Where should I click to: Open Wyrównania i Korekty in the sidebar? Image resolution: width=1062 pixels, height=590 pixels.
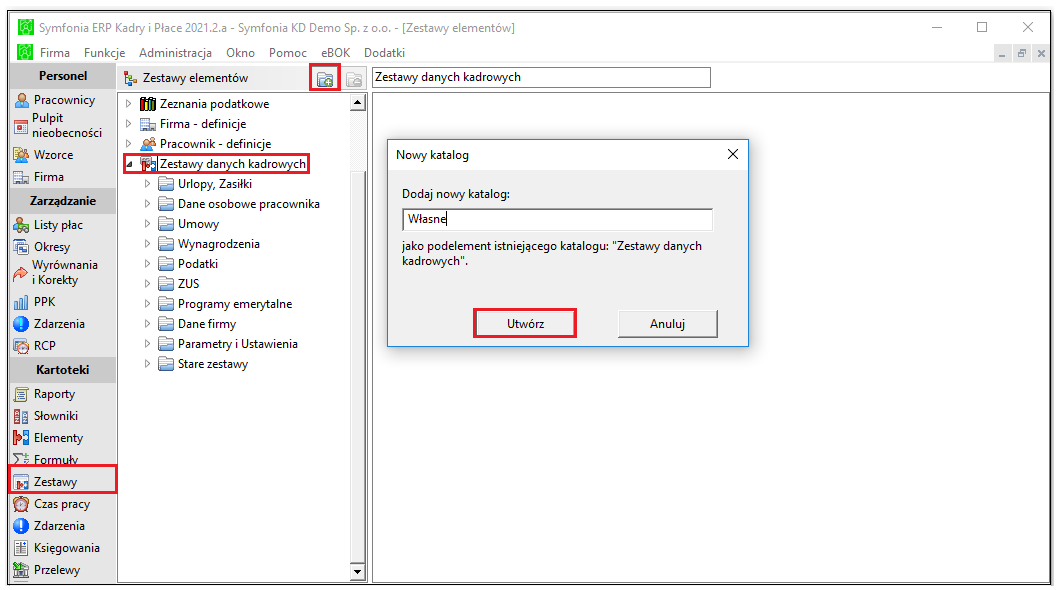[56, 272]
